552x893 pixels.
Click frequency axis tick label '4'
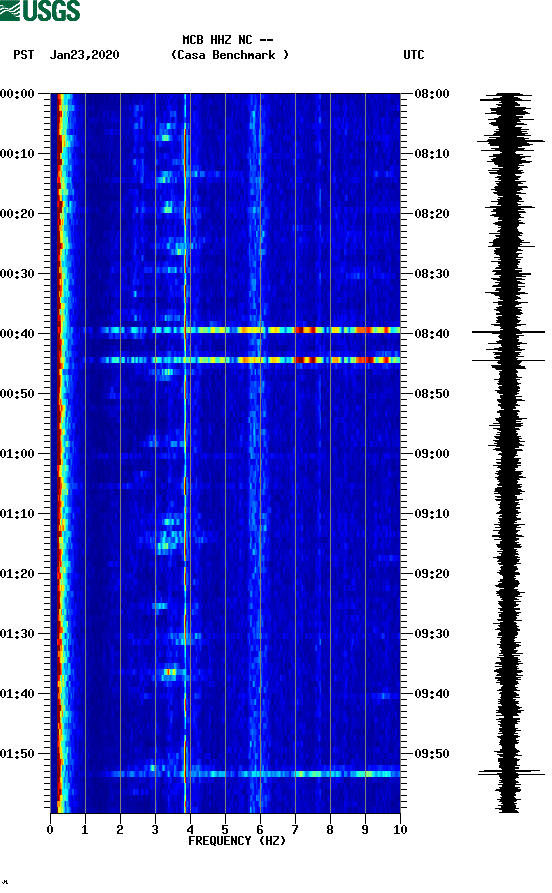pyautogui.click(x=190, y=830)
